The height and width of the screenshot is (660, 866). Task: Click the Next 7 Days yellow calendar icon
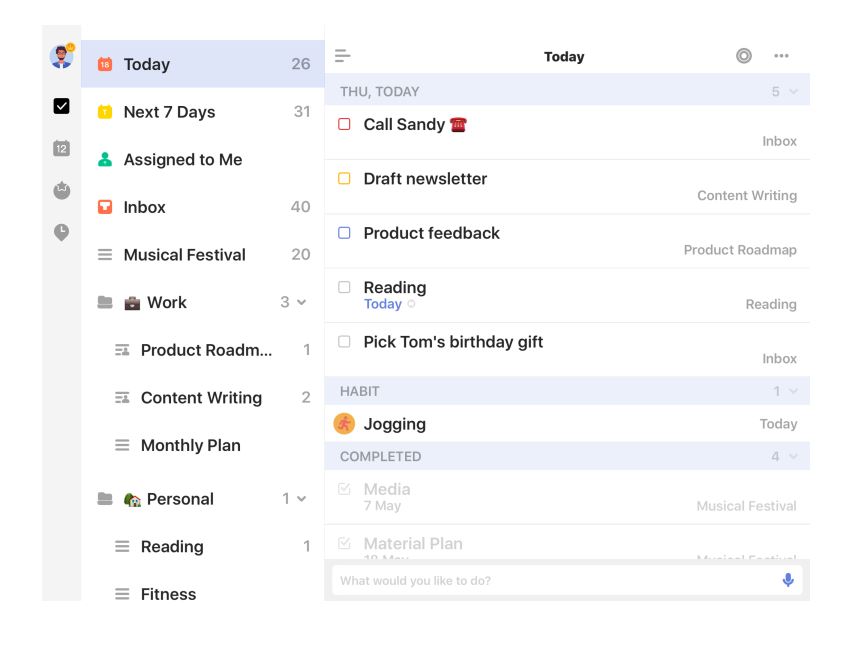click(104, 112)
